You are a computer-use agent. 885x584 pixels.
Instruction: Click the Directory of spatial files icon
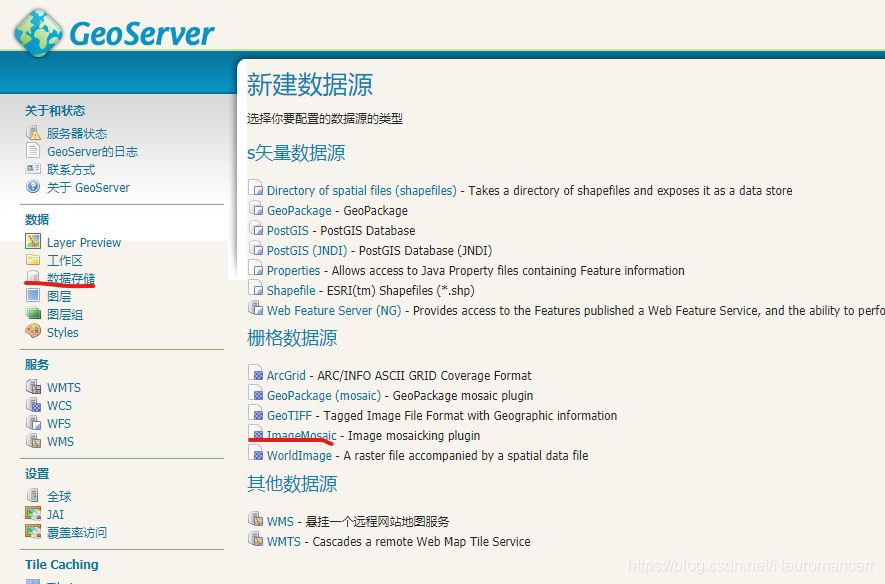[256, 188]
